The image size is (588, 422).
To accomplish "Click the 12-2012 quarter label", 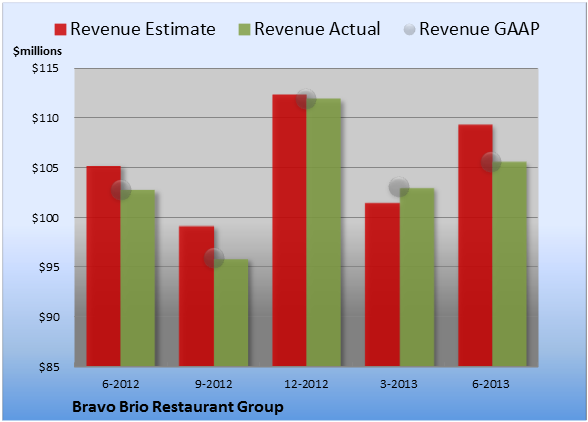I will coord(306,384).
